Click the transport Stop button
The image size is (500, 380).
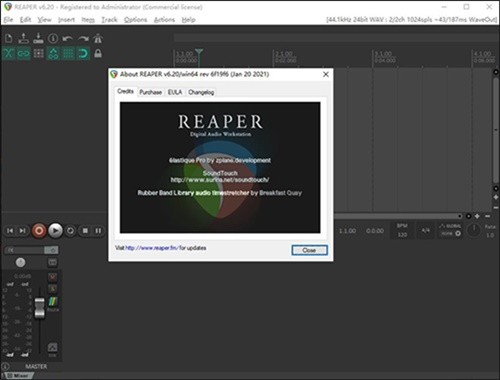tap(85, 231)
